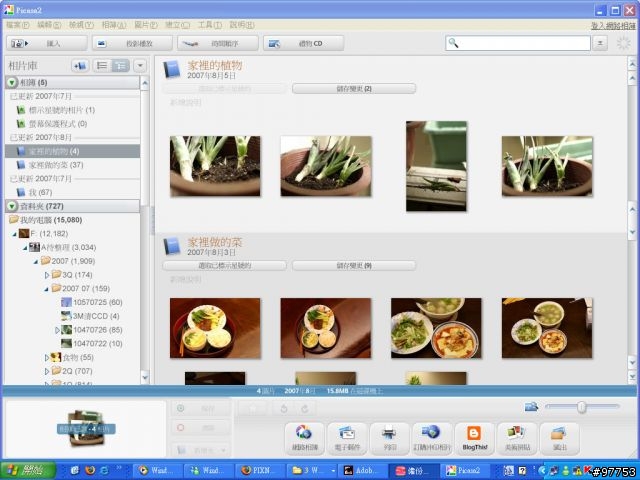640x480 pixels.
Task: Start the Slideshow from toolbar
Action: pyautogui.click(x=132, y=43)
